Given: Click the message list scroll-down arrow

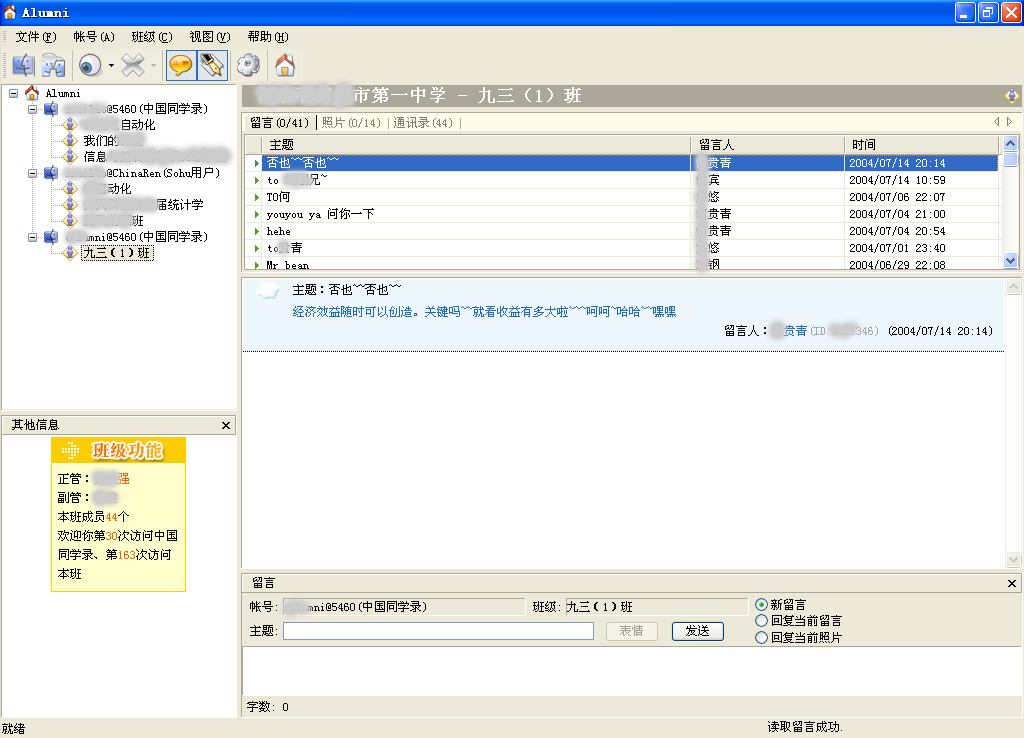Looking at the screenshot, I should [1010, 261].
